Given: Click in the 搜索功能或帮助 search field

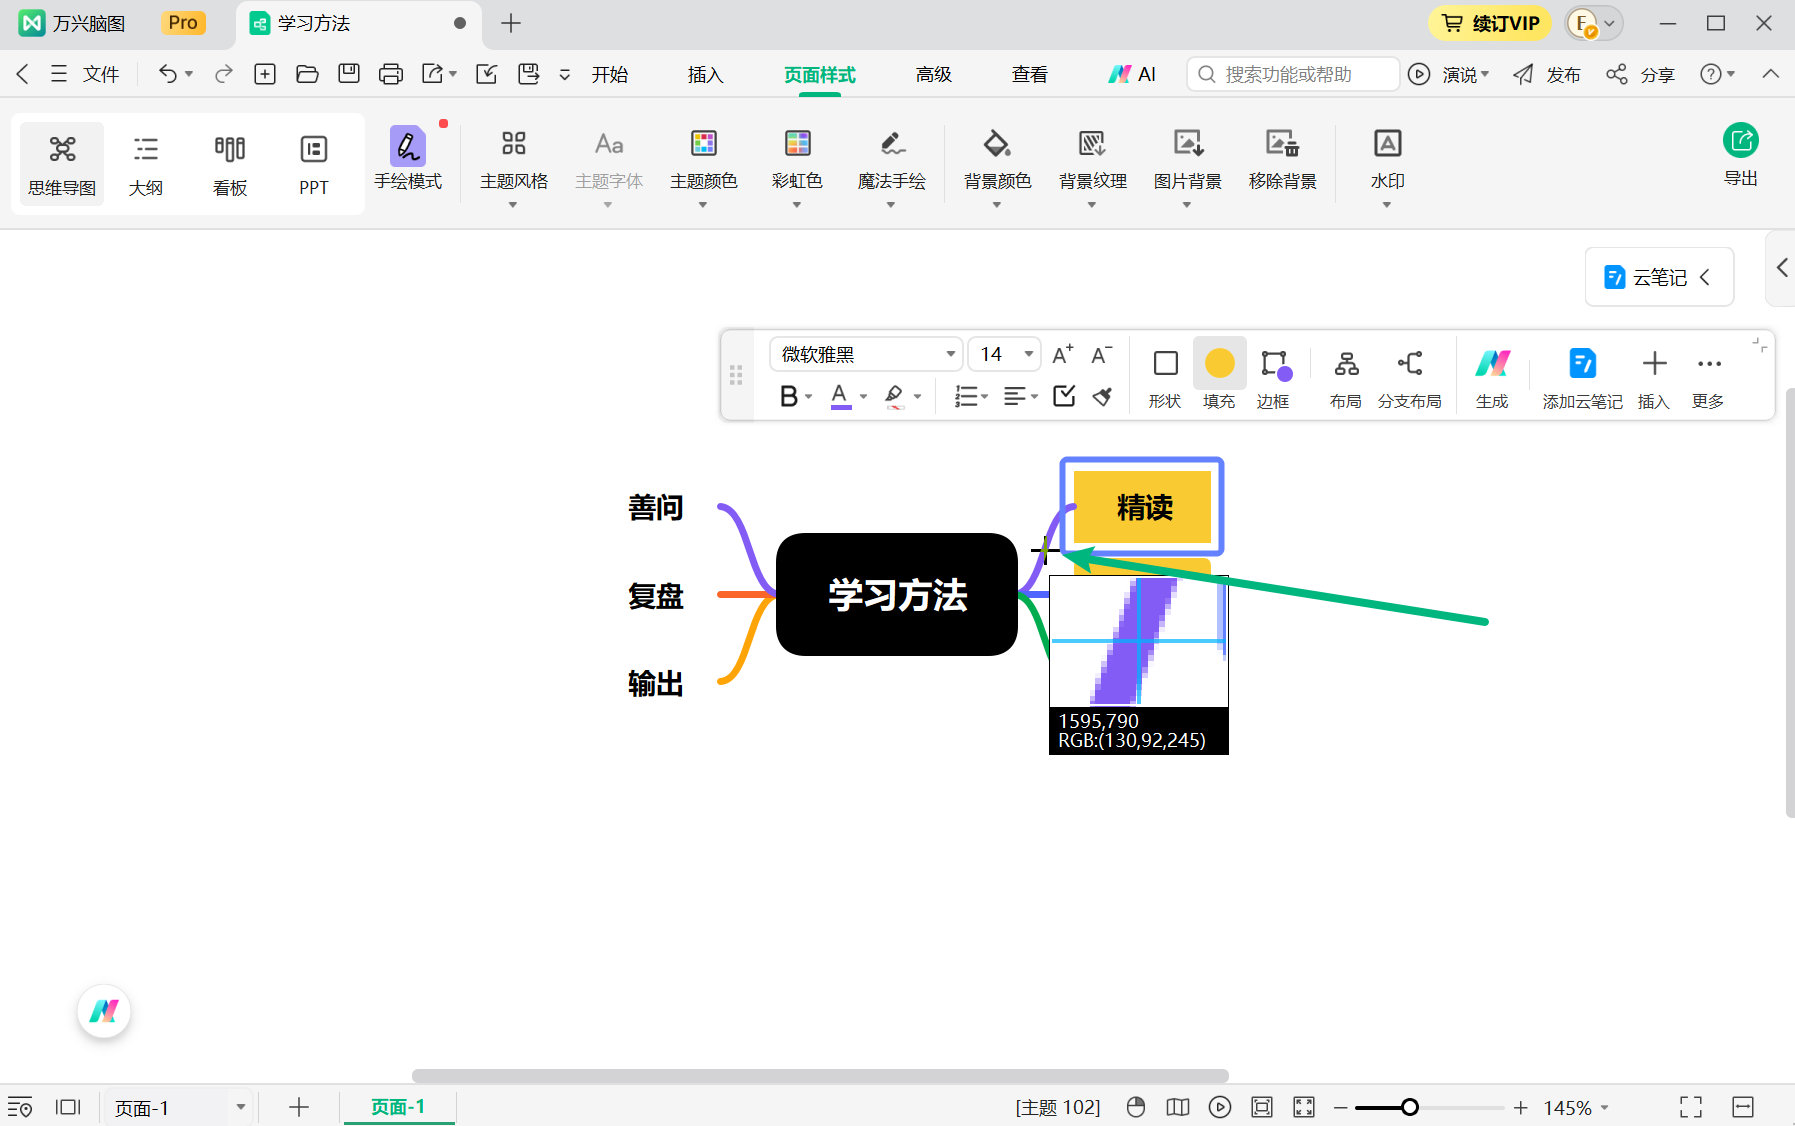Looking at the screenshot, I should pos(1293,74).
